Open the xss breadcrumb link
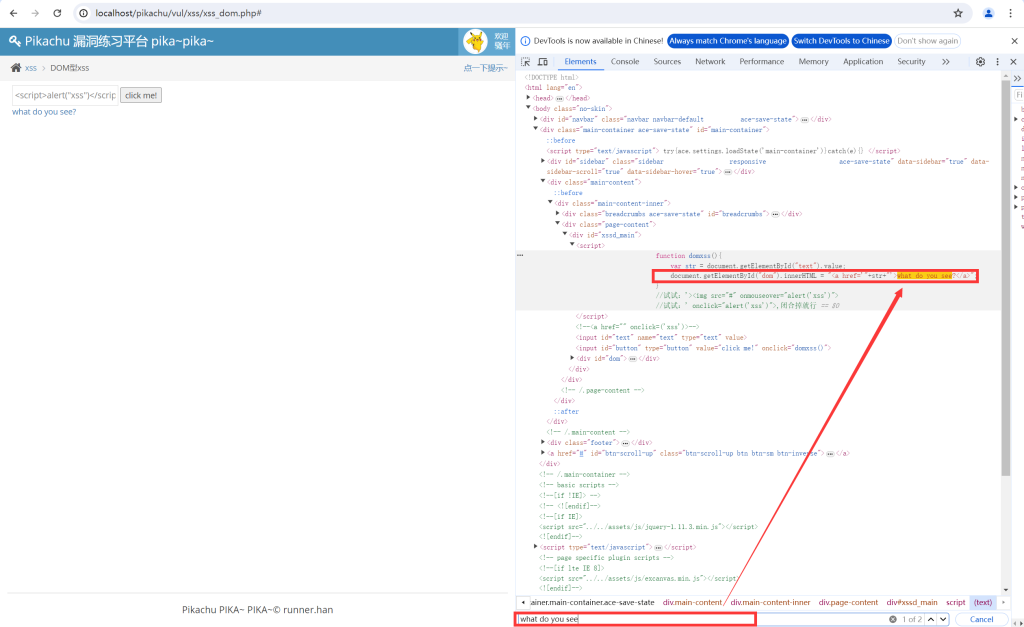 pyautogui.click(x=31, y=68)
